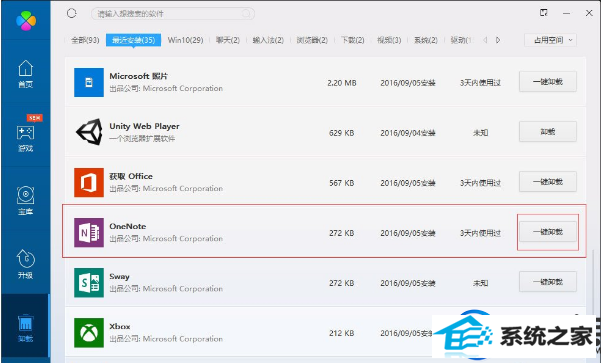601x363 pixels.
Task: Switch to the 聊天(2) tab
Action: point(228,40)
